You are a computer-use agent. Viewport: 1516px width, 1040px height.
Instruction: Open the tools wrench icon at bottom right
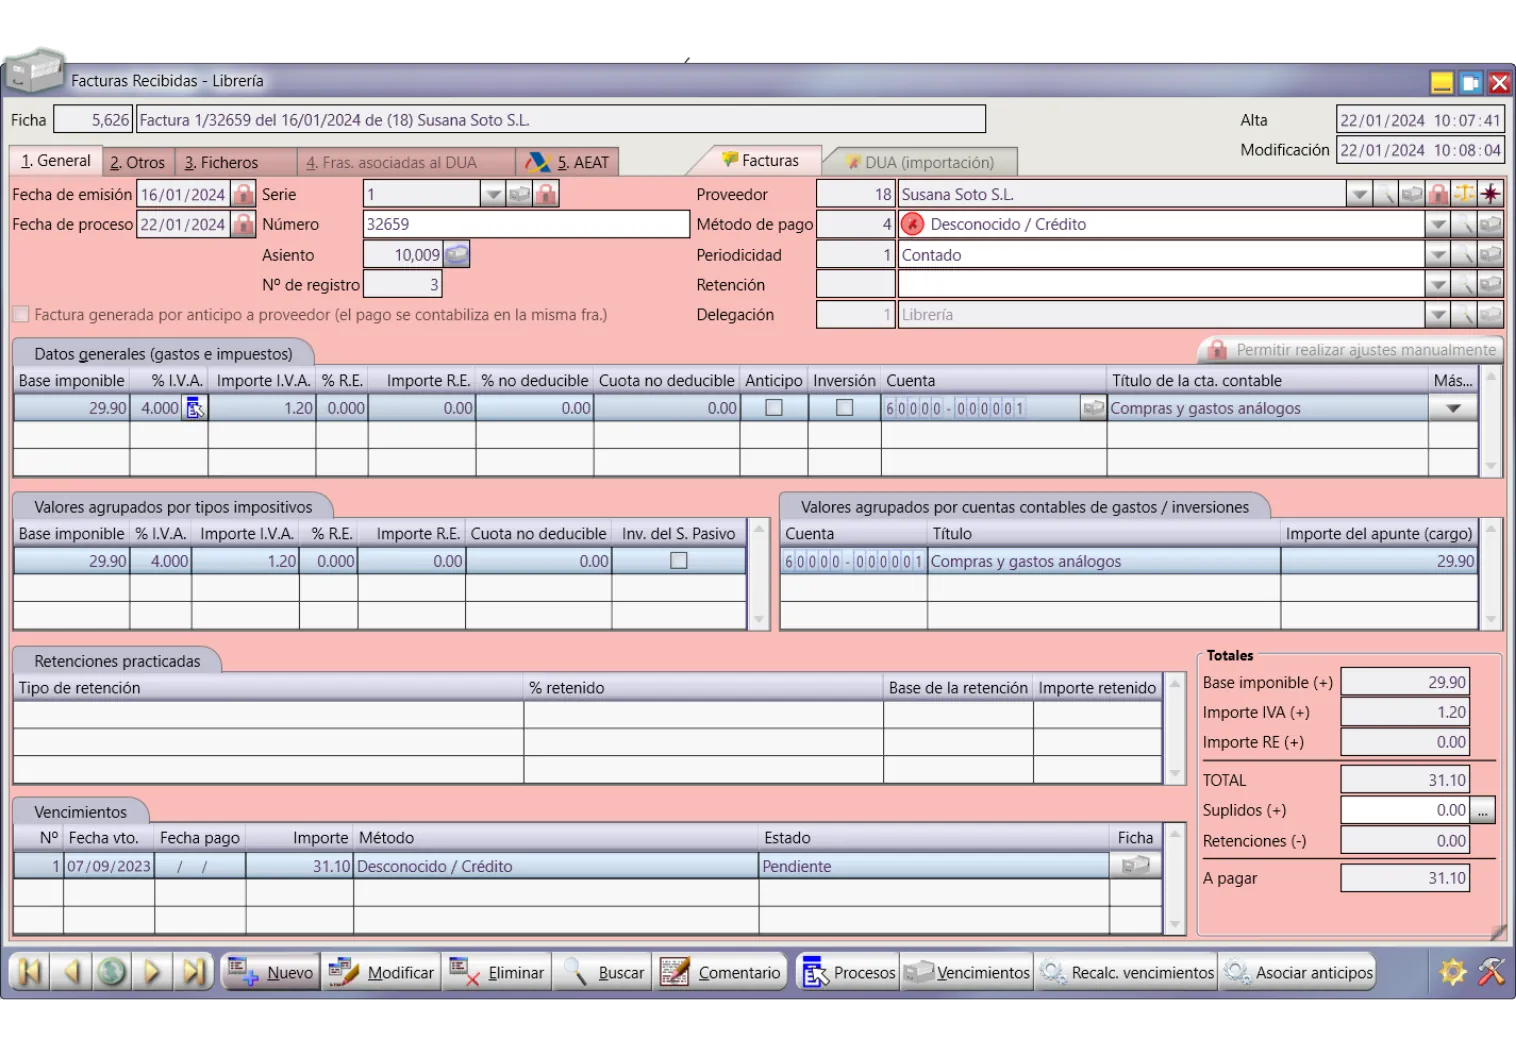pyautogui.click(x=1491, y=972)
